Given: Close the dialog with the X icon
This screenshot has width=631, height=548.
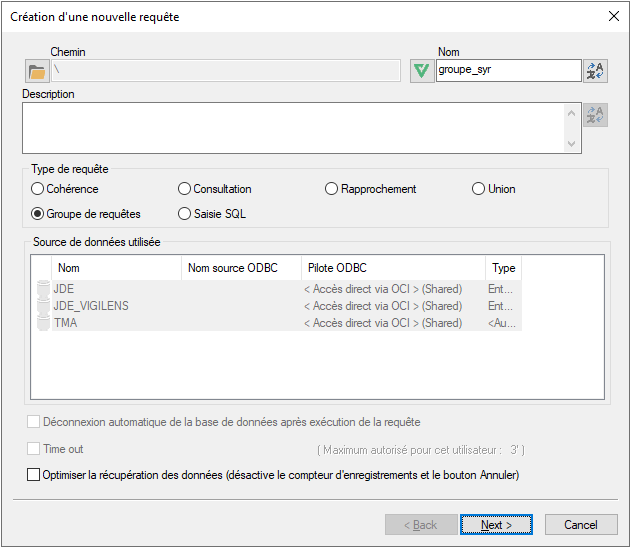Looking at the screenshot, I should [614, 16].
